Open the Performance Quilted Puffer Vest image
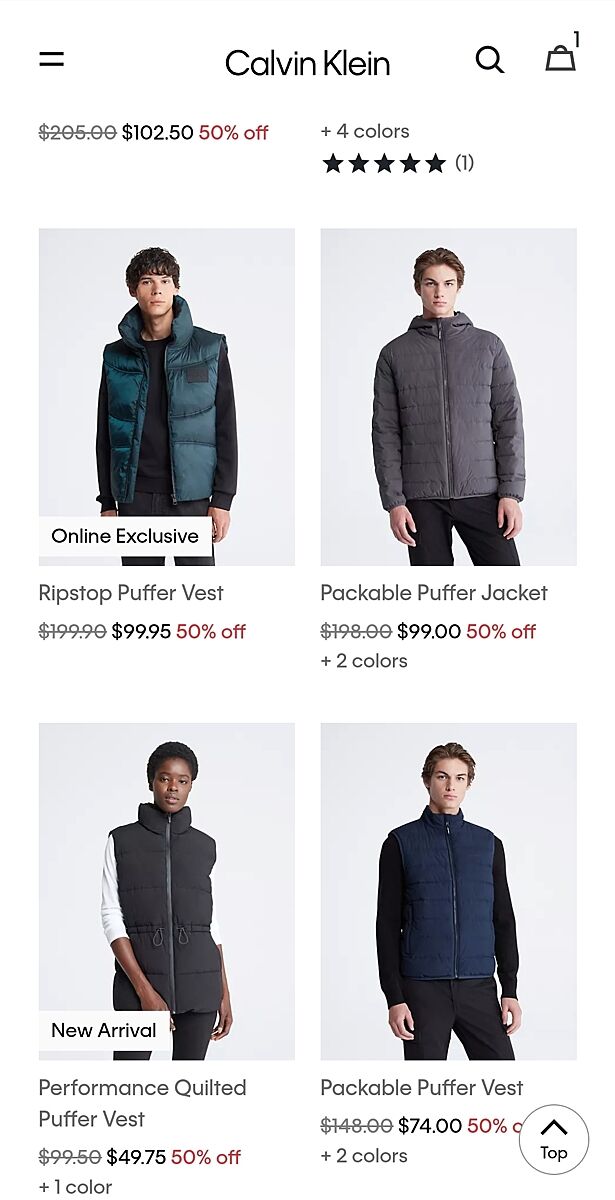This screenshot has height=1200, width=615. (x=167, y=891)
